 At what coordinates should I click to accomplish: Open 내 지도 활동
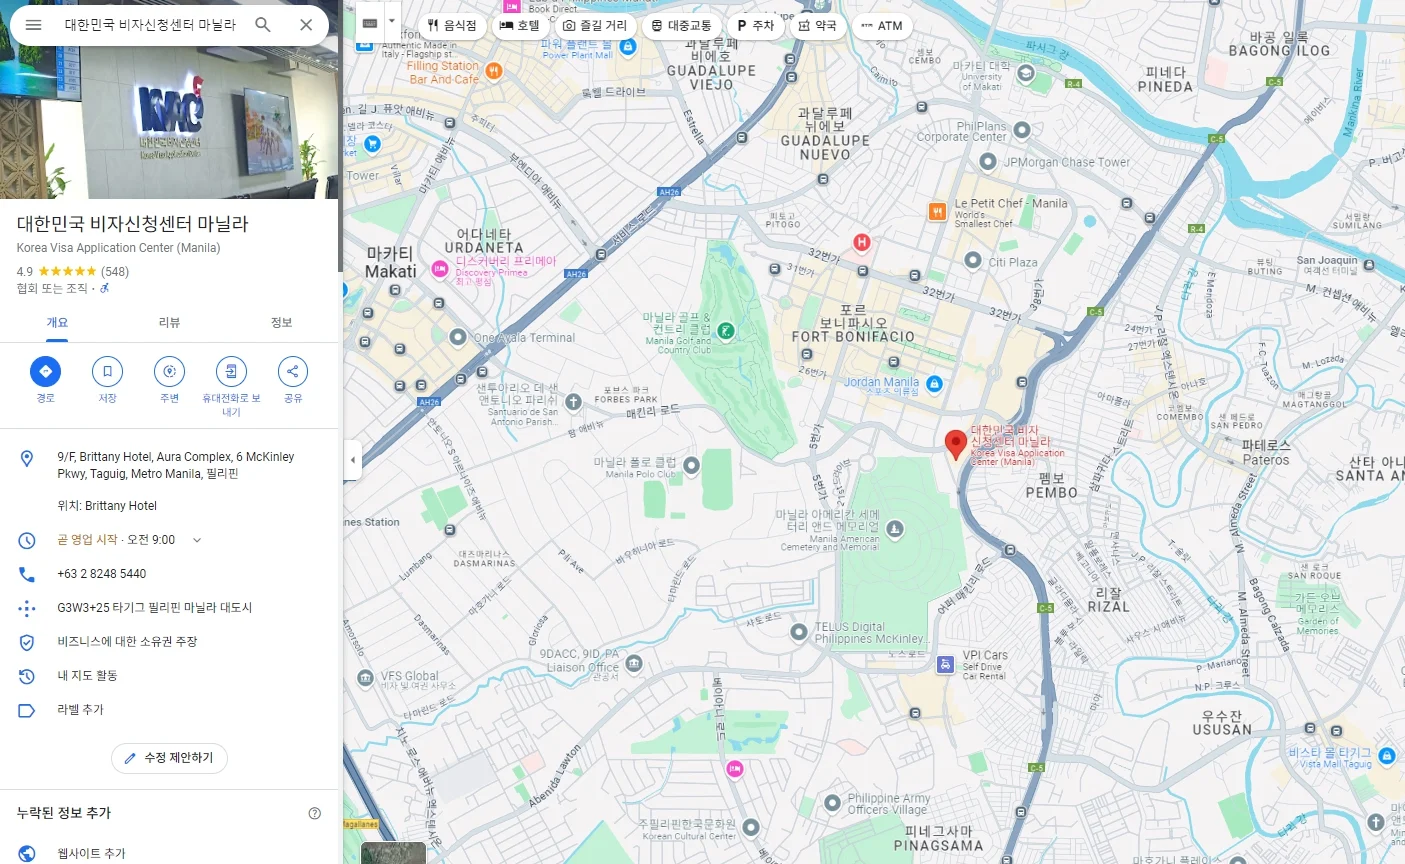87,676
